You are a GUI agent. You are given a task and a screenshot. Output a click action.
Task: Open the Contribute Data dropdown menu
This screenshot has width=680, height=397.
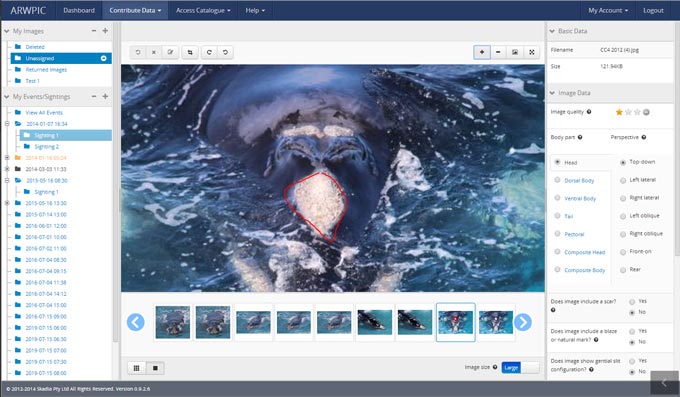point(135,10)
